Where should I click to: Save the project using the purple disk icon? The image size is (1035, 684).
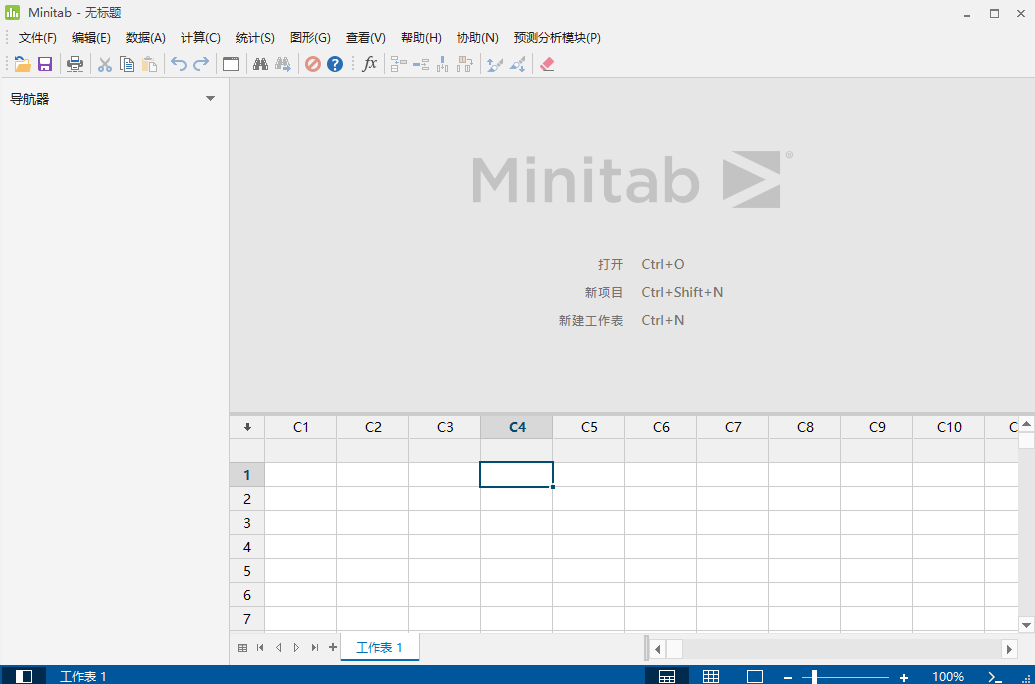click(45, 64)
